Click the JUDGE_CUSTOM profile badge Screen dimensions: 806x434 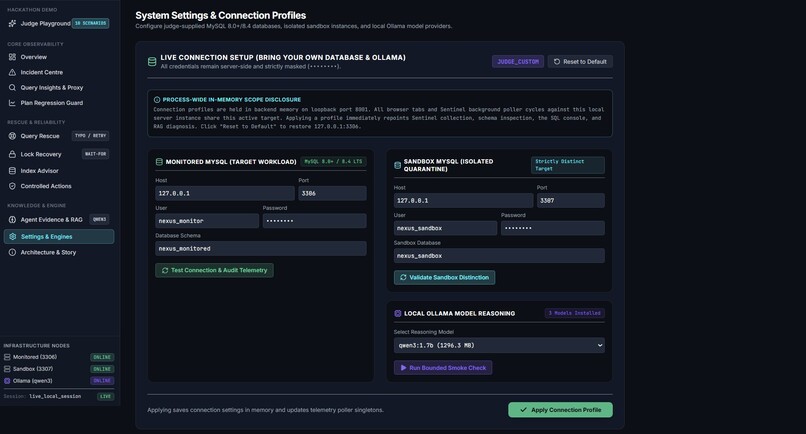coord(518,62)
